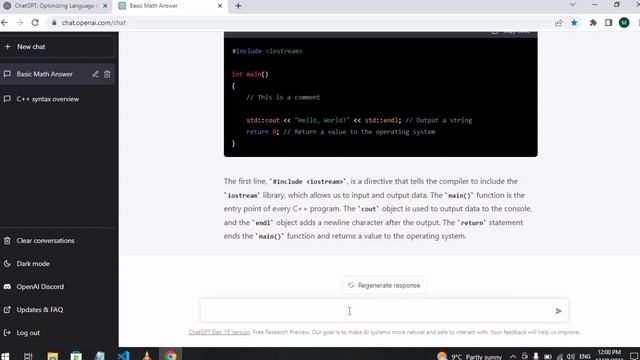The width and height of the screenshot is (640, 360).
Task: Open File Explorer from the taskbar
Action: [53, 356]
